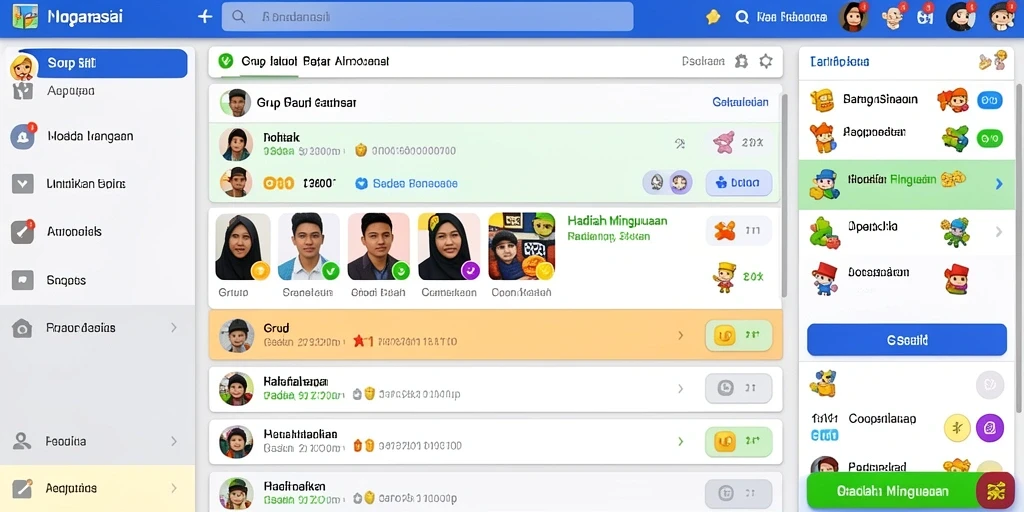The image size is (1024, 512).
Task: Click orange splat reward badge
Action: 739,231
